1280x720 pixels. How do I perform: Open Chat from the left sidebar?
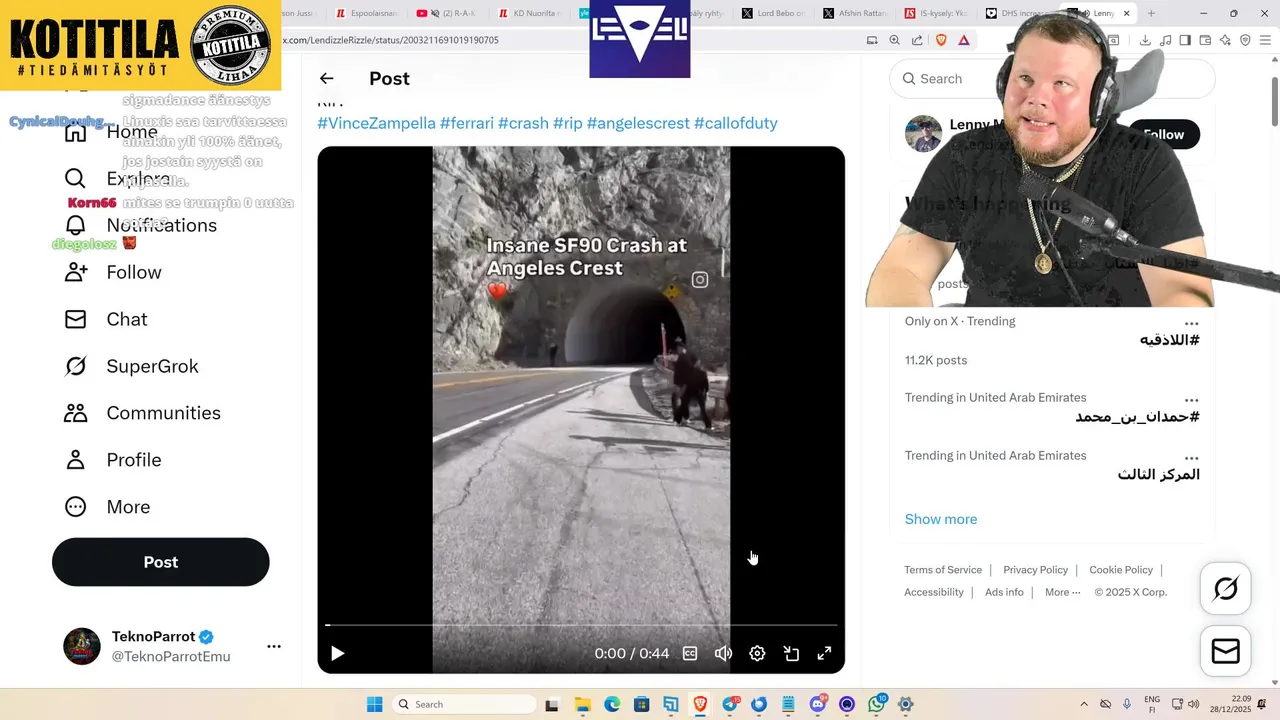point(105,319)
